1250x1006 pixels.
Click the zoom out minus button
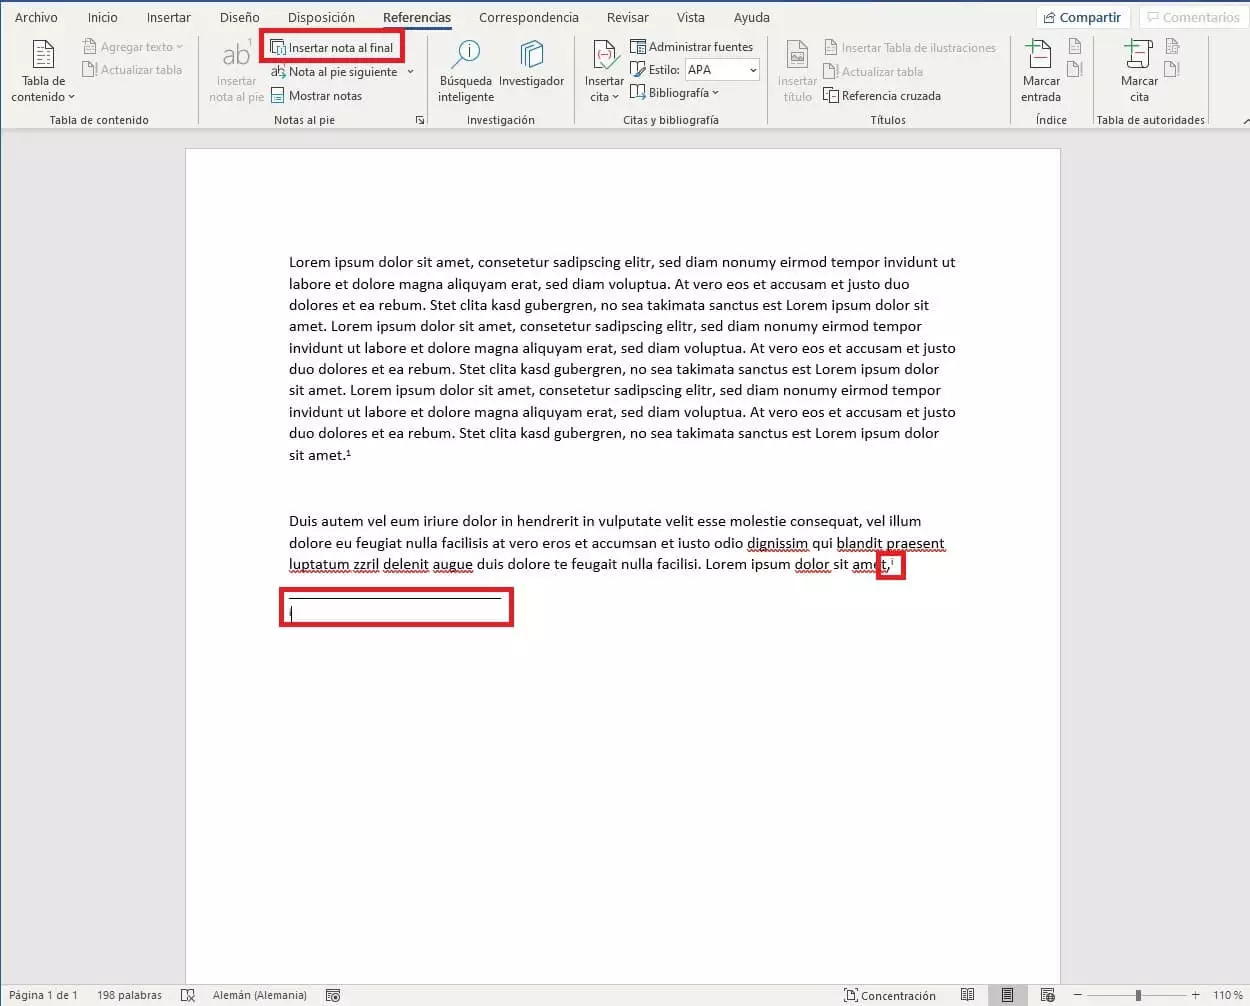coord(1078,995)
